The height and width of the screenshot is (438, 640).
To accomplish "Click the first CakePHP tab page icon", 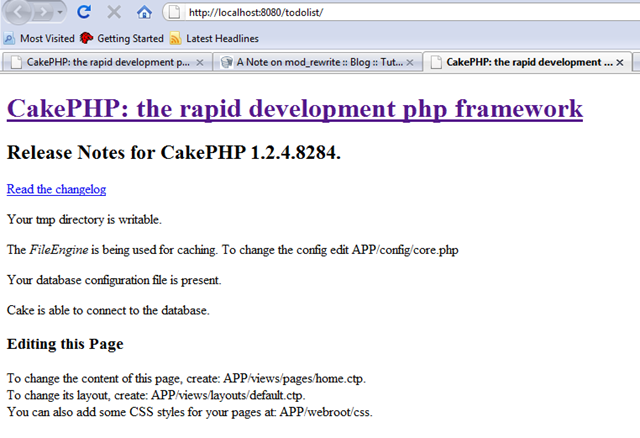I will tap(16, 62).
